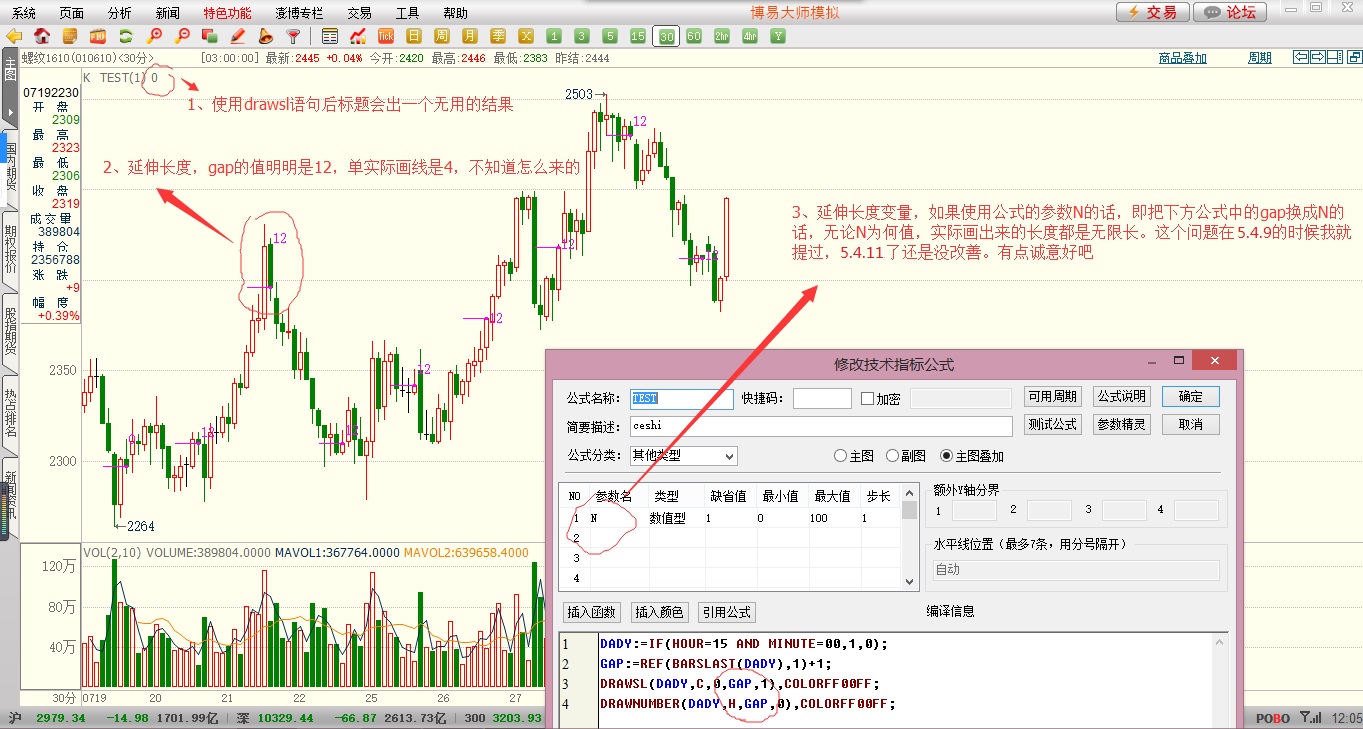Select the red pencil drawing tool
The height and width of the screenshot is (729, 1363).
coord(238,36)
